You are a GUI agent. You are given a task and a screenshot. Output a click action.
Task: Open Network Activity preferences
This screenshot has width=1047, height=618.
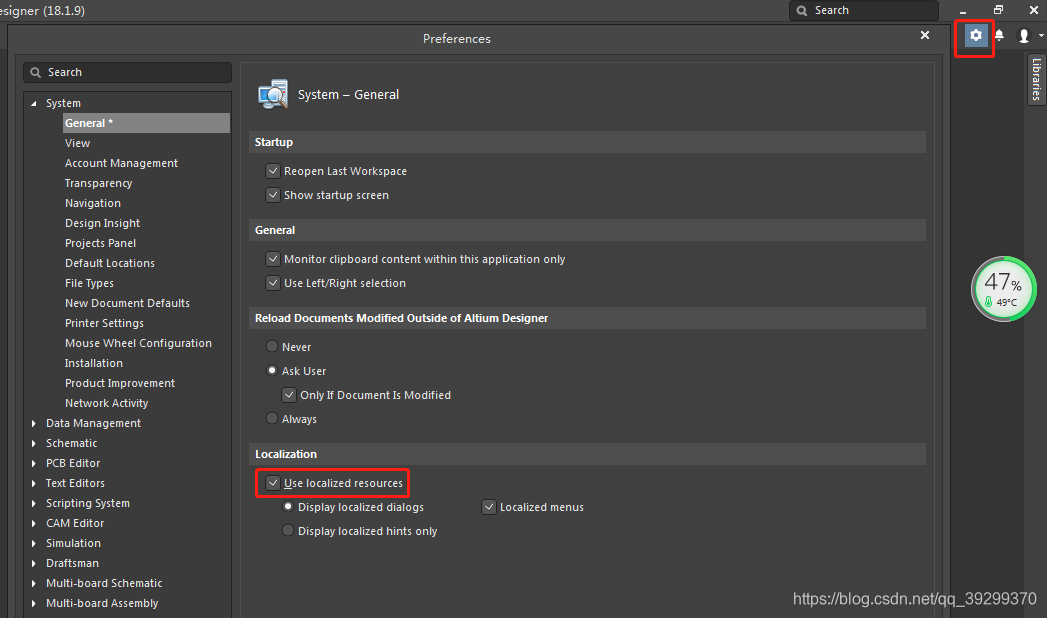pos(106,403)
